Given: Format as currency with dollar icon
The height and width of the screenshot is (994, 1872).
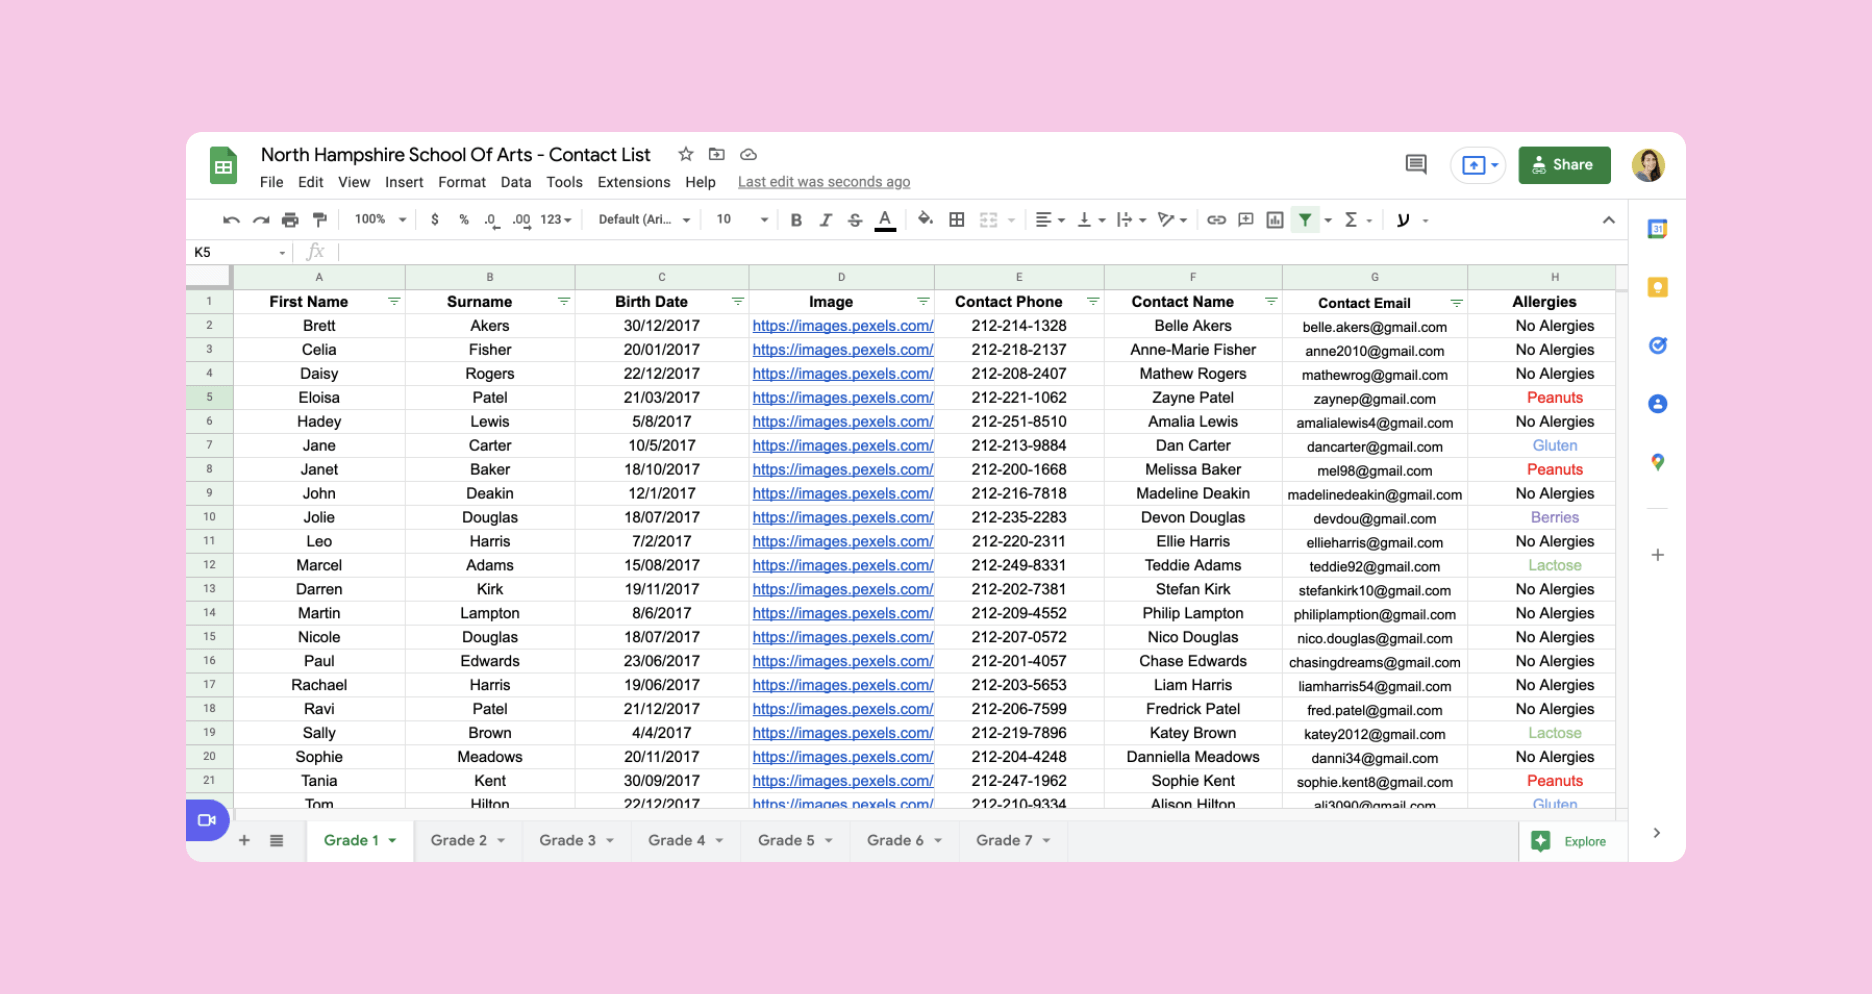Looking at the screenshot, I should point(434,220).
